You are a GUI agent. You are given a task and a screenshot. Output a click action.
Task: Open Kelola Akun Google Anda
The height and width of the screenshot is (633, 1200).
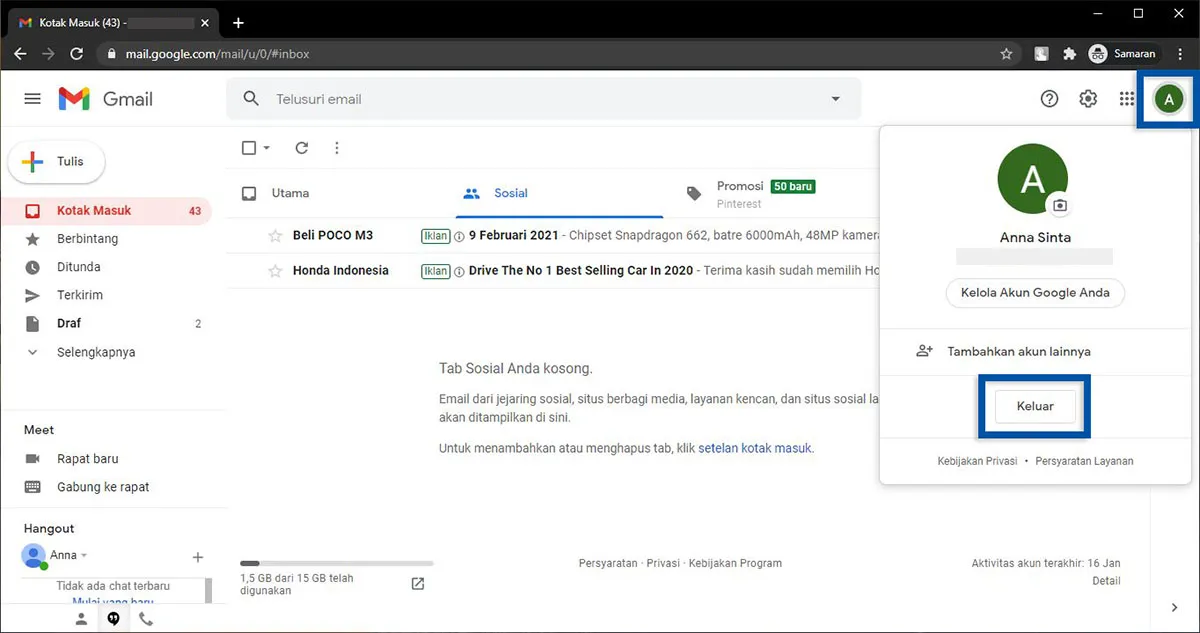pyautogui.click(x=1034, y=293)
